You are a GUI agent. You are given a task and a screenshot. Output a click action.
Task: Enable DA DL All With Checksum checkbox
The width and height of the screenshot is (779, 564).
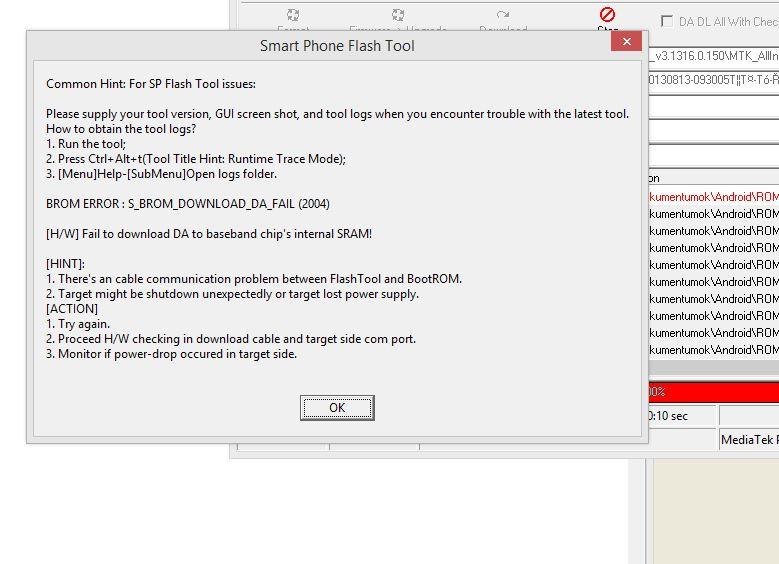point(667,21)
